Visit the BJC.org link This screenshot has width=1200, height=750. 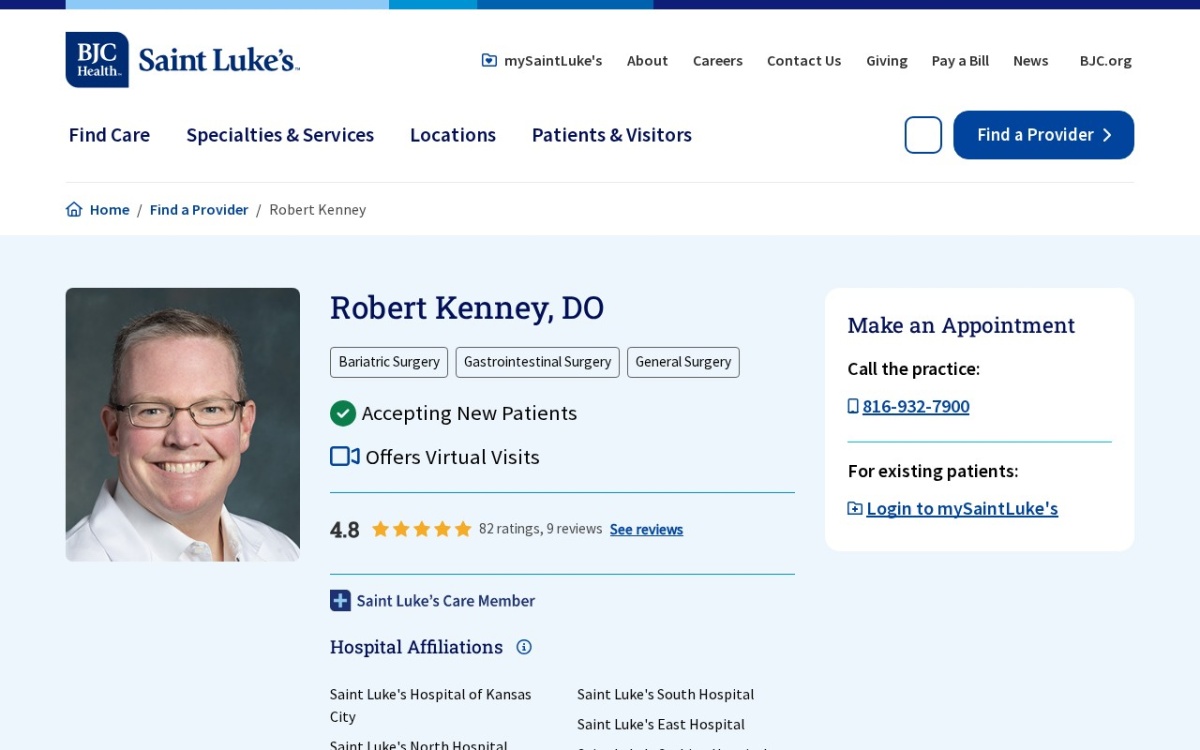point(1106,61)
